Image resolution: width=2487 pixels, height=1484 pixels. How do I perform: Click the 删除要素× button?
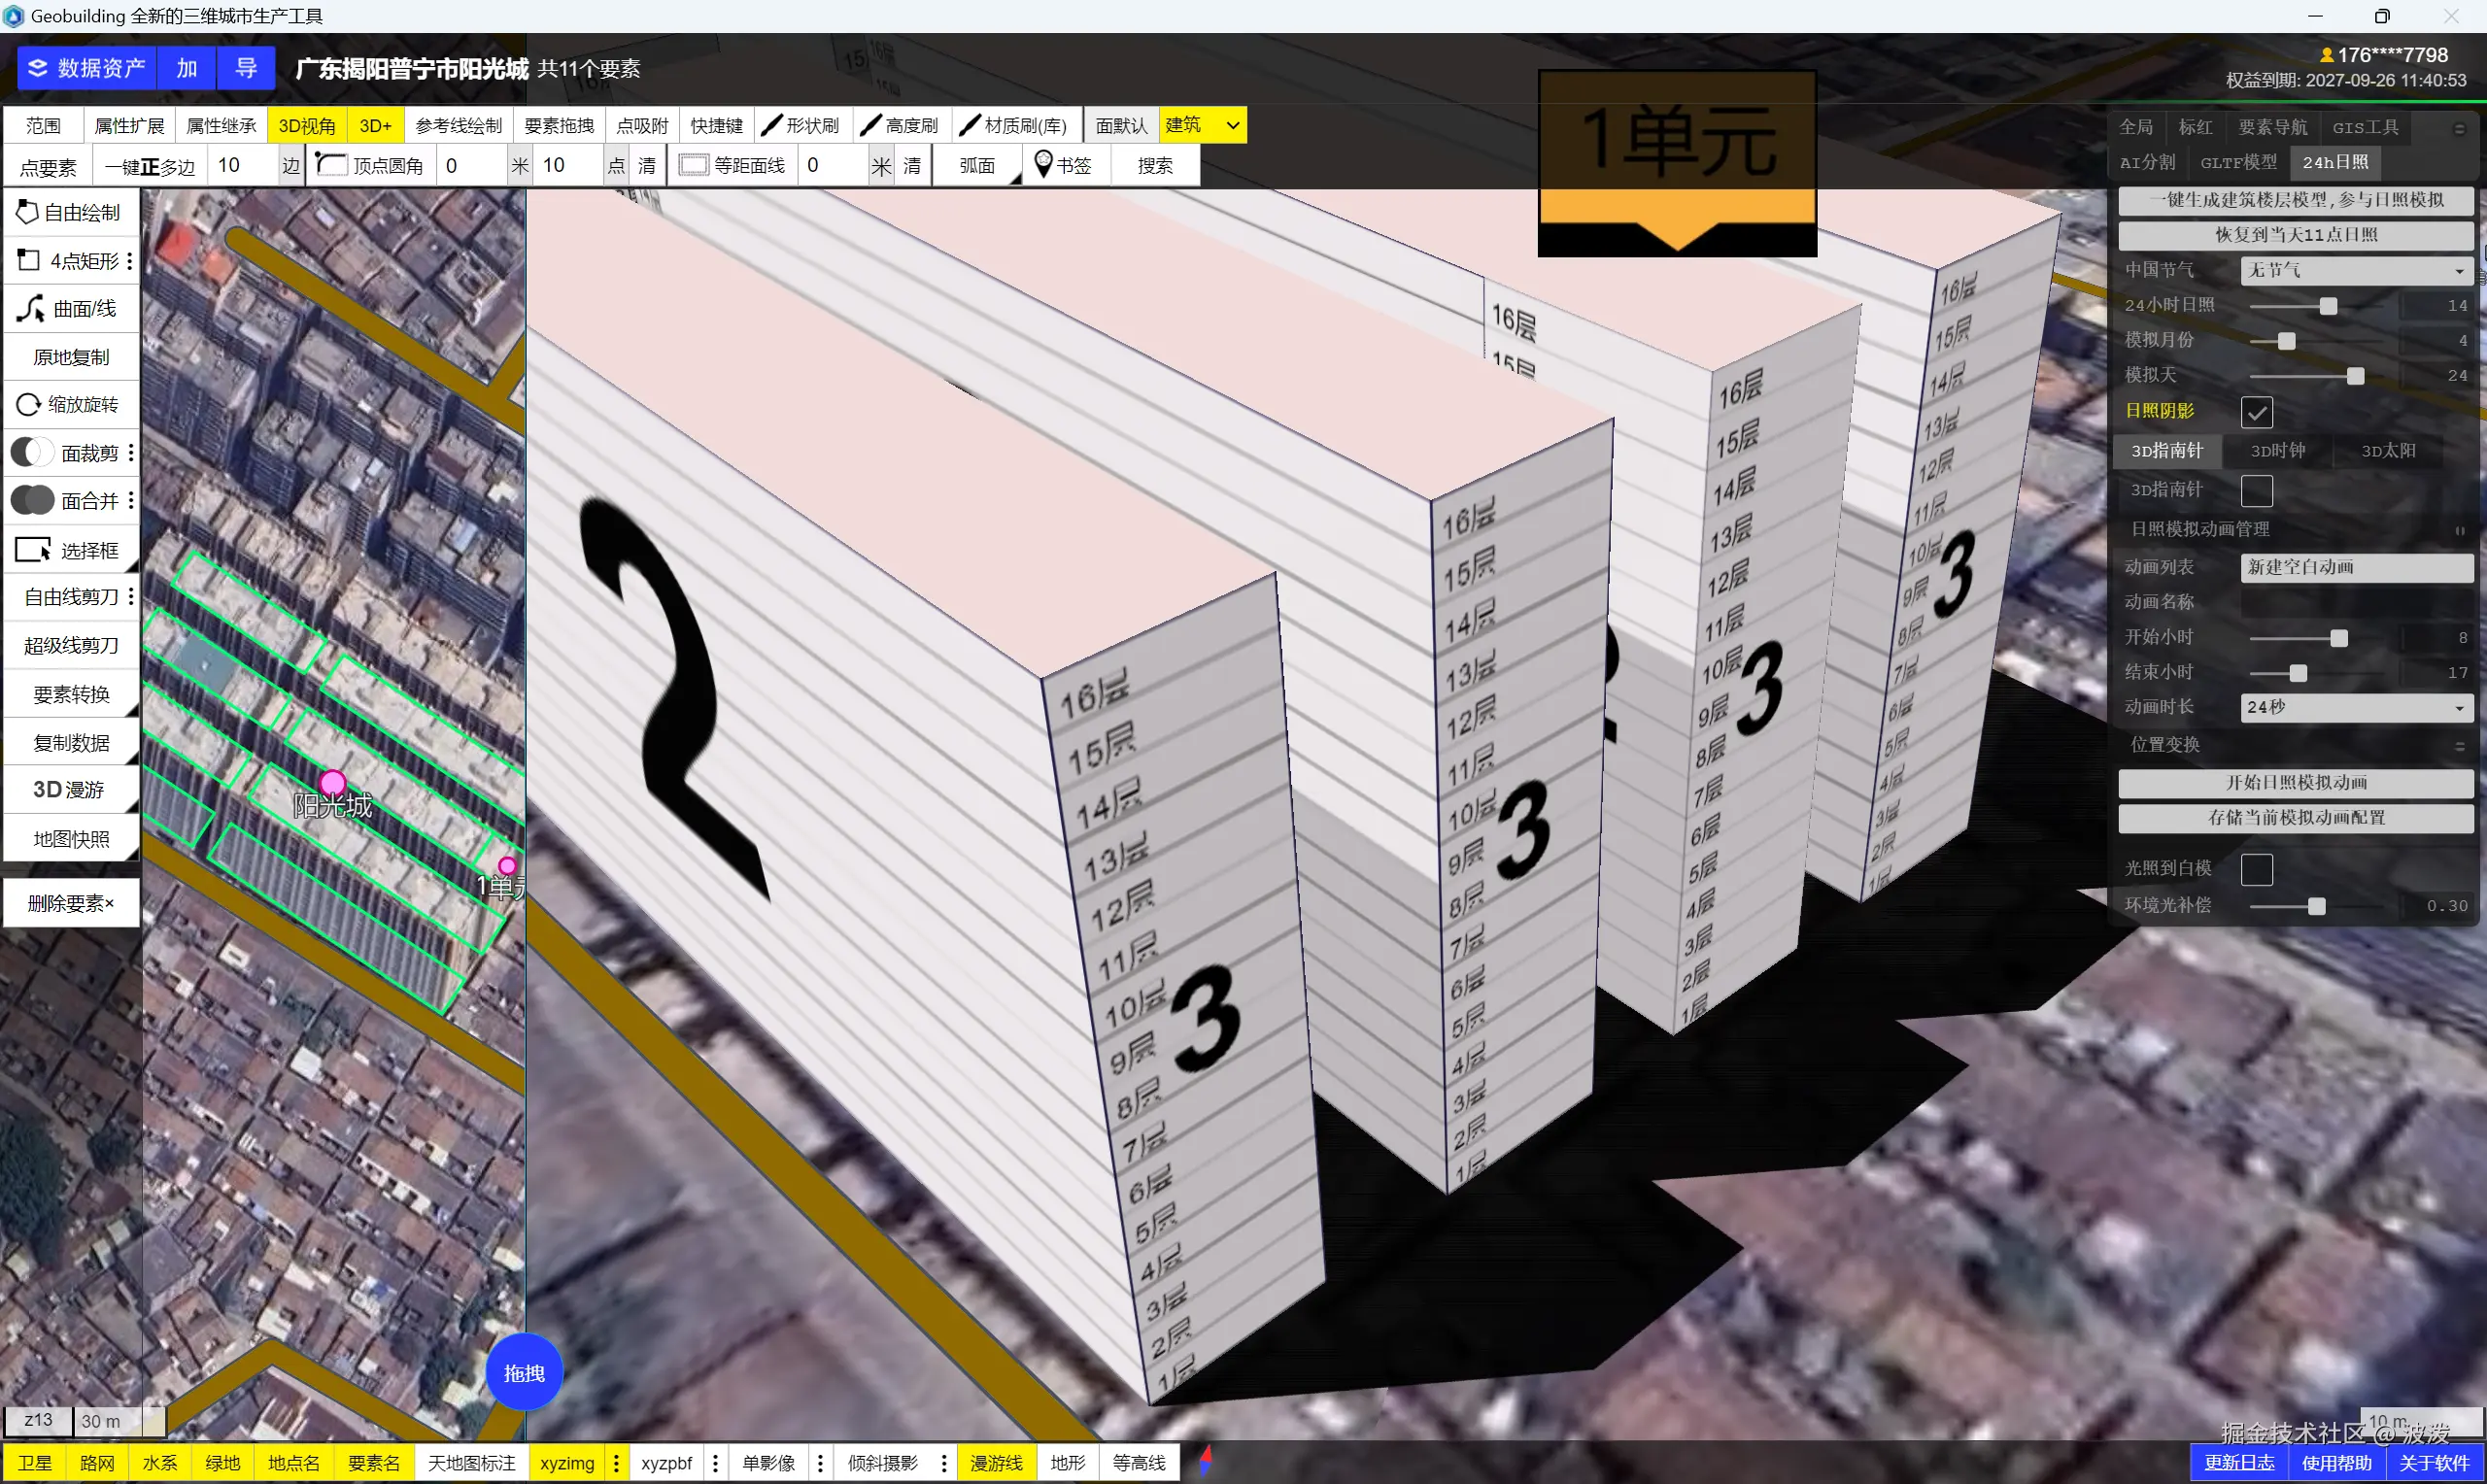[70, 903]
